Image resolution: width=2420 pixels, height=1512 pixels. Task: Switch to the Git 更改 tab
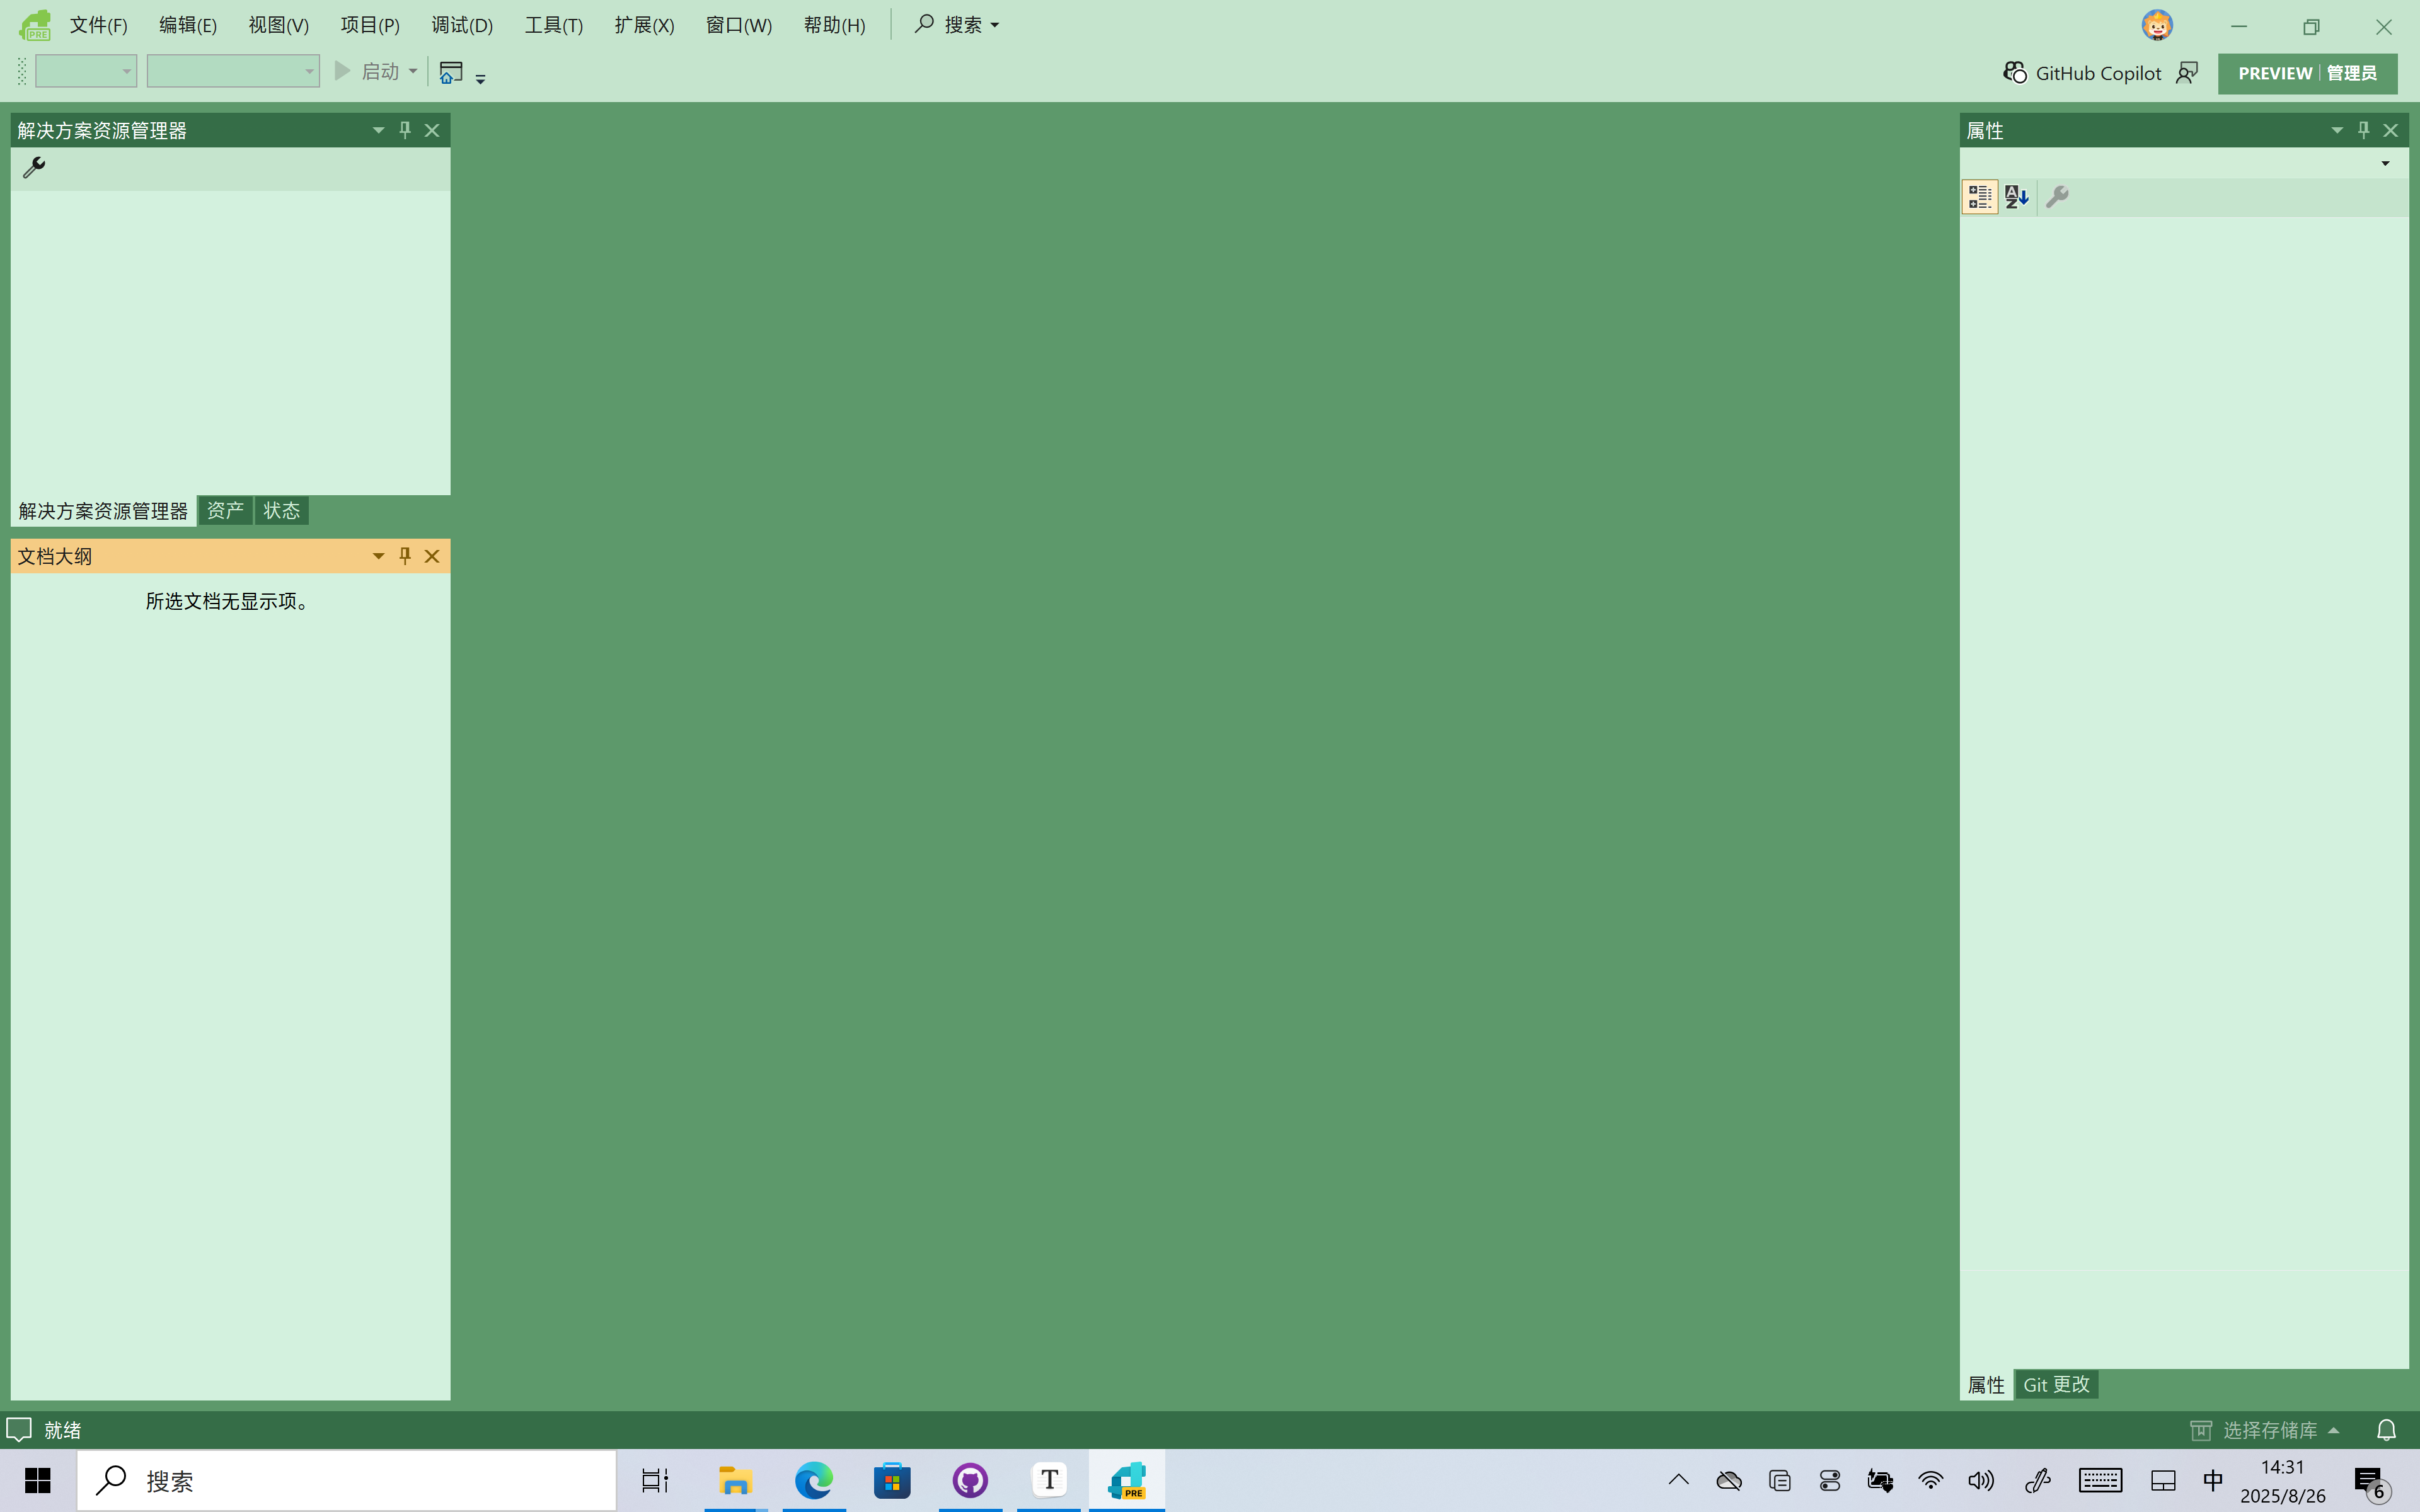2056,1384
